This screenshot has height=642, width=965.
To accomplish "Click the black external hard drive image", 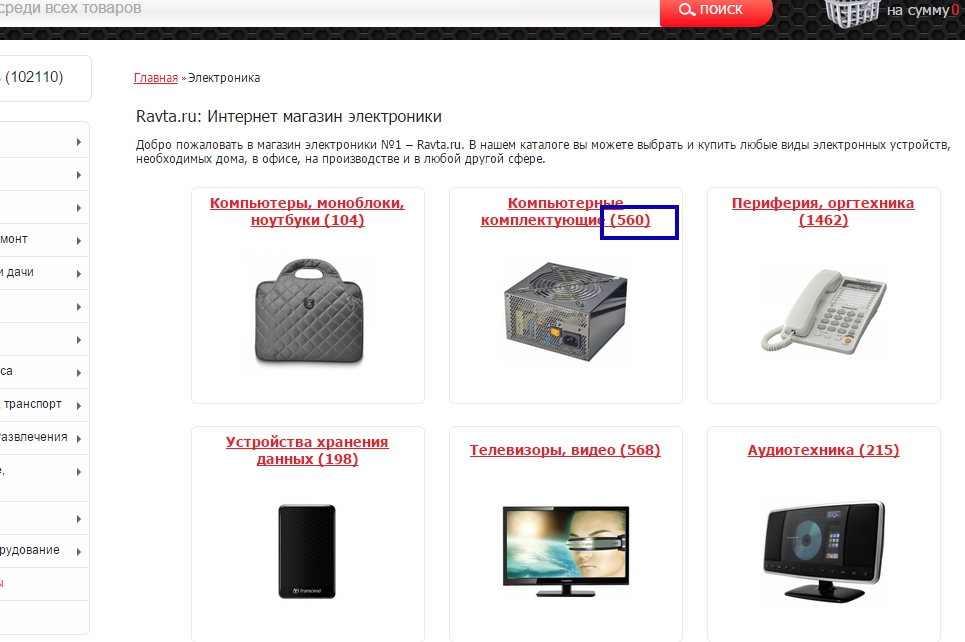I will pyautogui.click(x=306, y=551).
